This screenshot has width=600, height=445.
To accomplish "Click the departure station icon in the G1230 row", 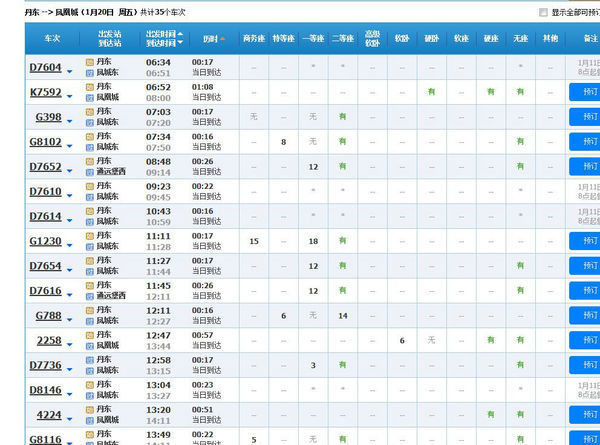I will pyautogui.click(x=89, y=236).
